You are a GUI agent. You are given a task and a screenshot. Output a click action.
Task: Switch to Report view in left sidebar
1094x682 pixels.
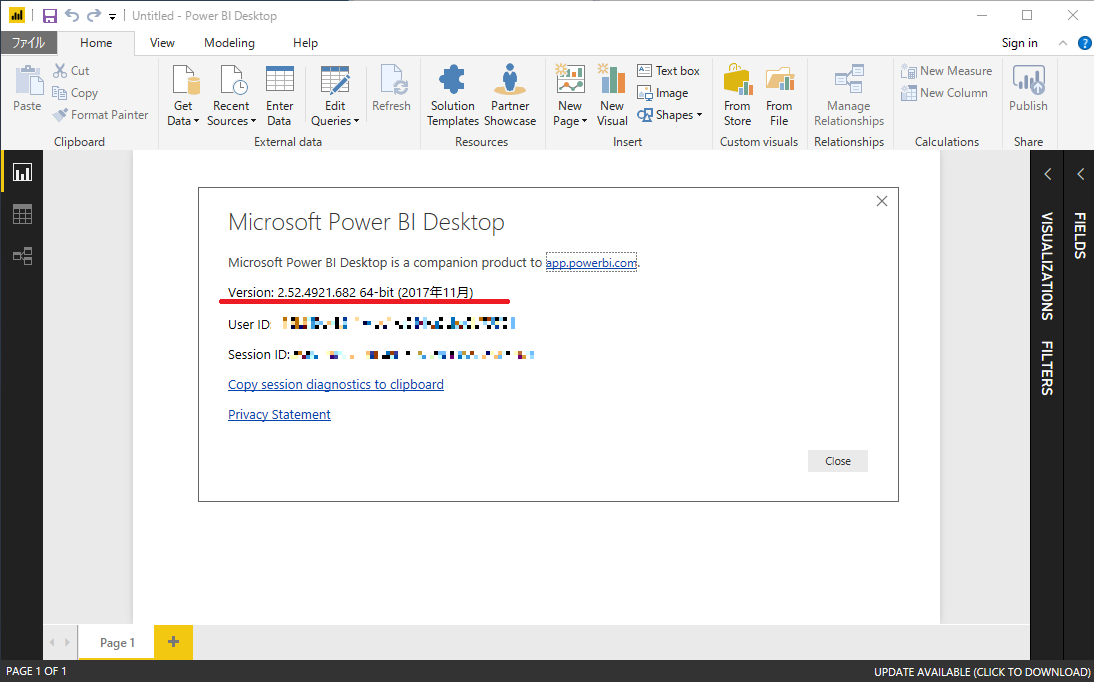click(x=22, y=172)
